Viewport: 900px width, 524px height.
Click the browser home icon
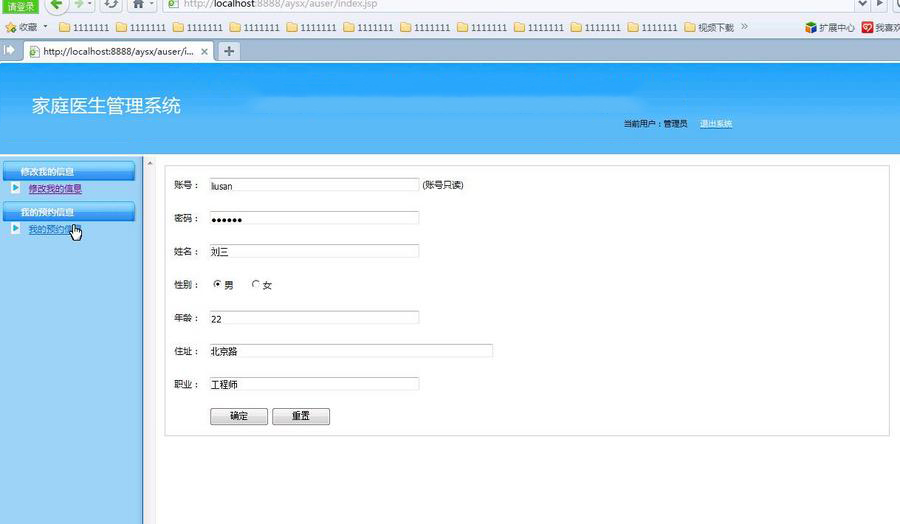coord(139,5)
